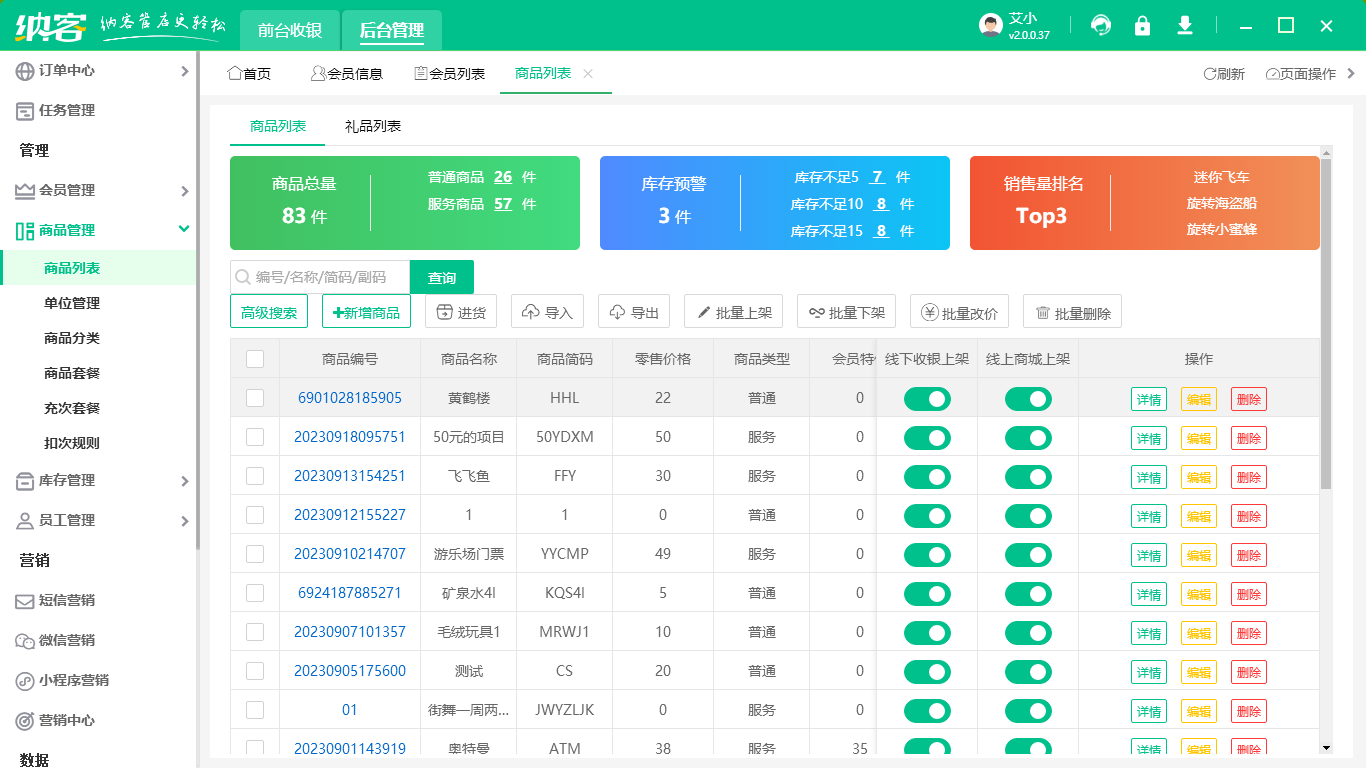Click the 批量删除 batch delete icon

pos(1044,311)
